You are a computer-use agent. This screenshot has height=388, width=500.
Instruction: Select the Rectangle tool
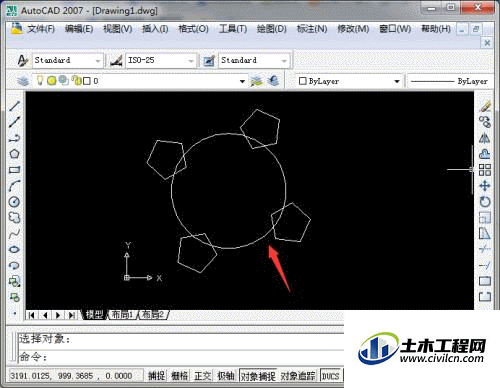pyautogui.click(x=14, y=170)
